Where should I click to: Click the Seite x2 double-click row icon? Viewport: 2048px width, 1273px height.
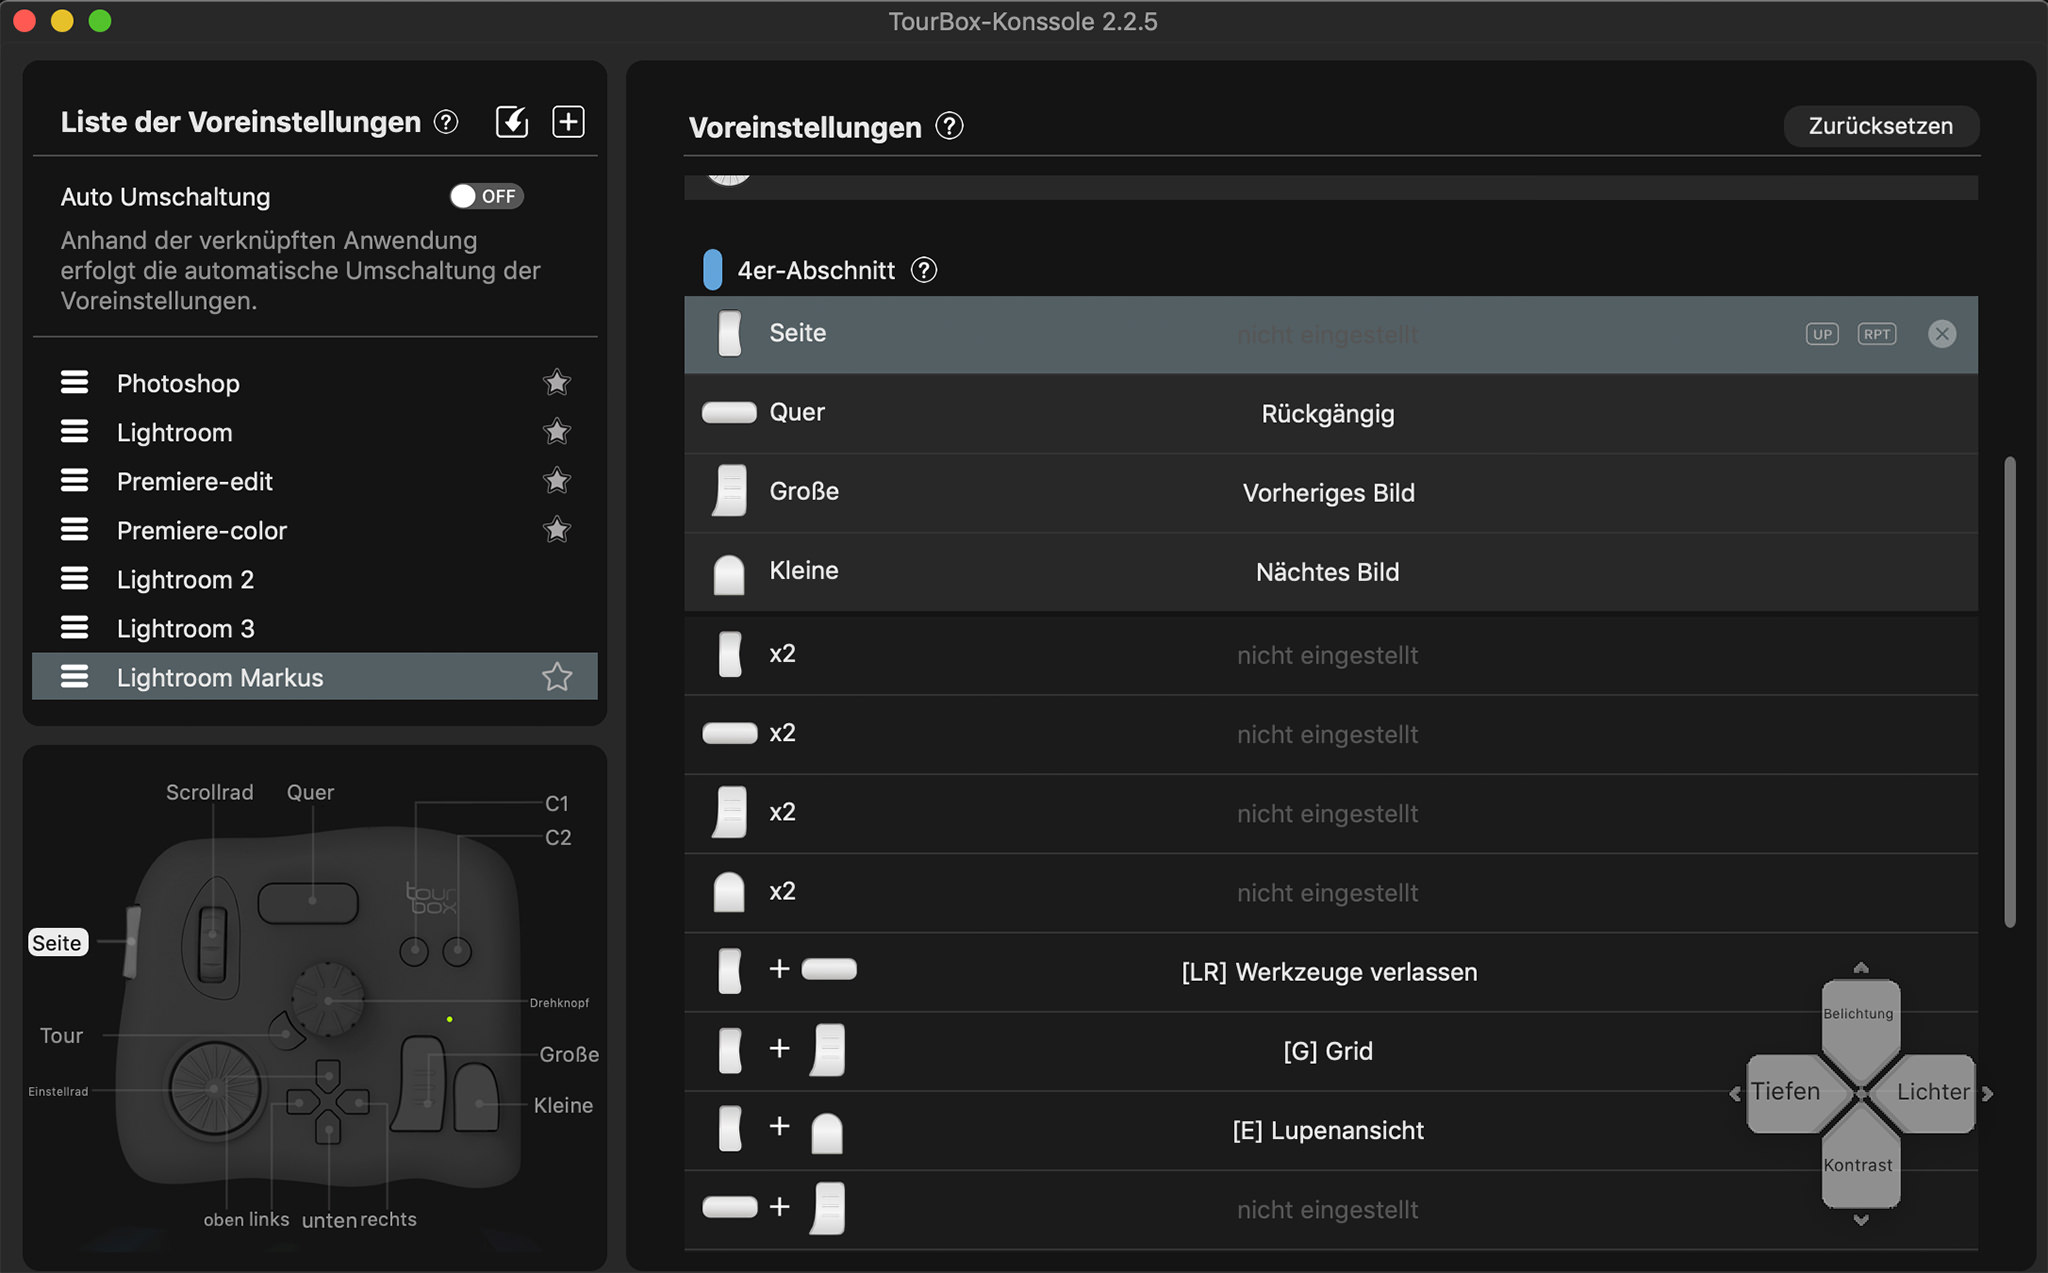pyautogui.click(x=730, y=654)
